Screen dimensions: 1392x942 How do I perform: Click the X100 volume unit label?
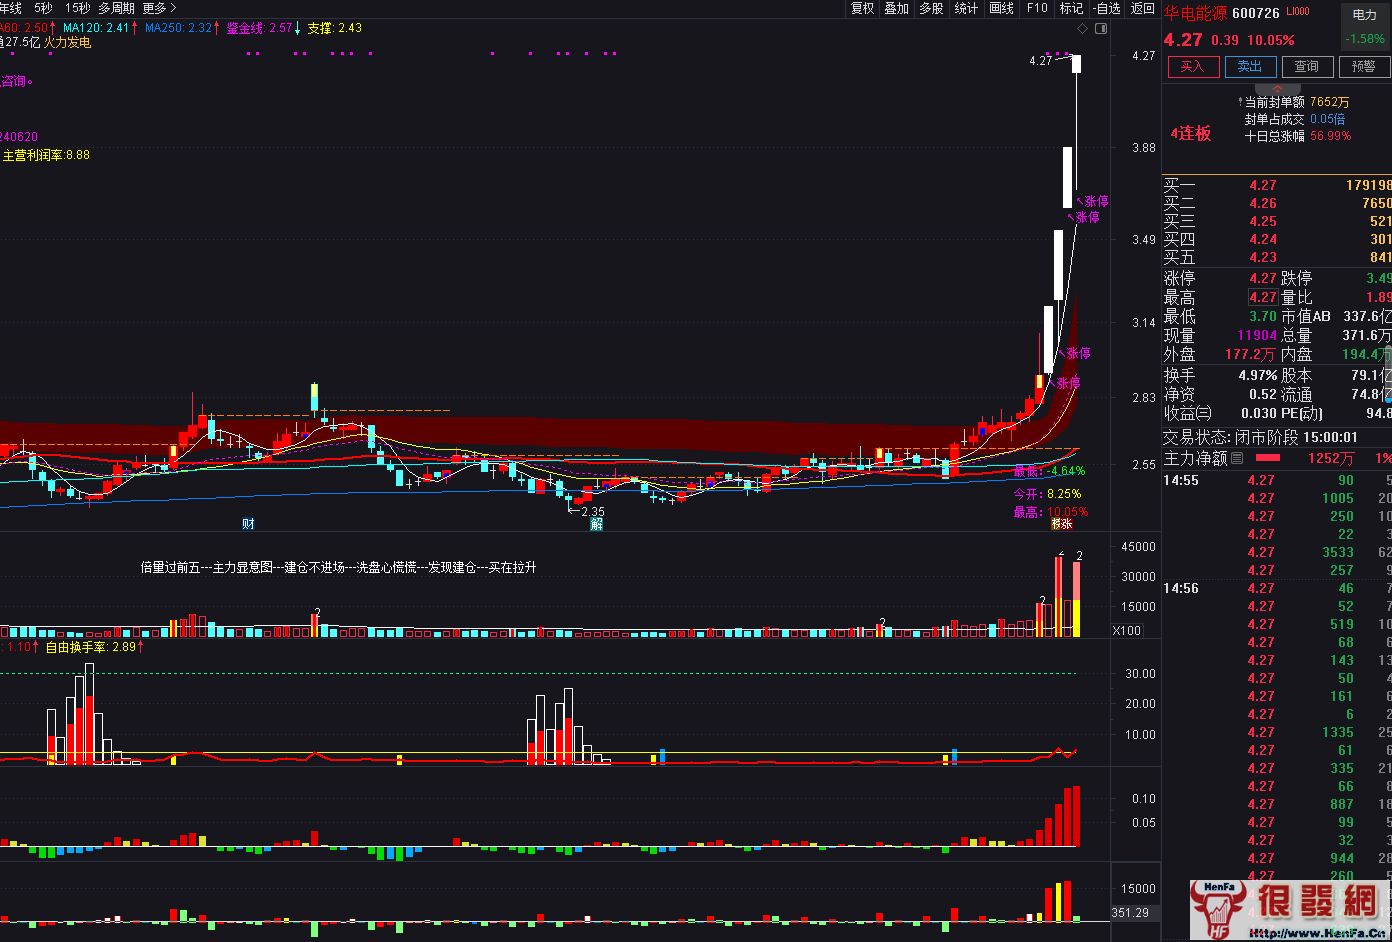pos(1127,630)
